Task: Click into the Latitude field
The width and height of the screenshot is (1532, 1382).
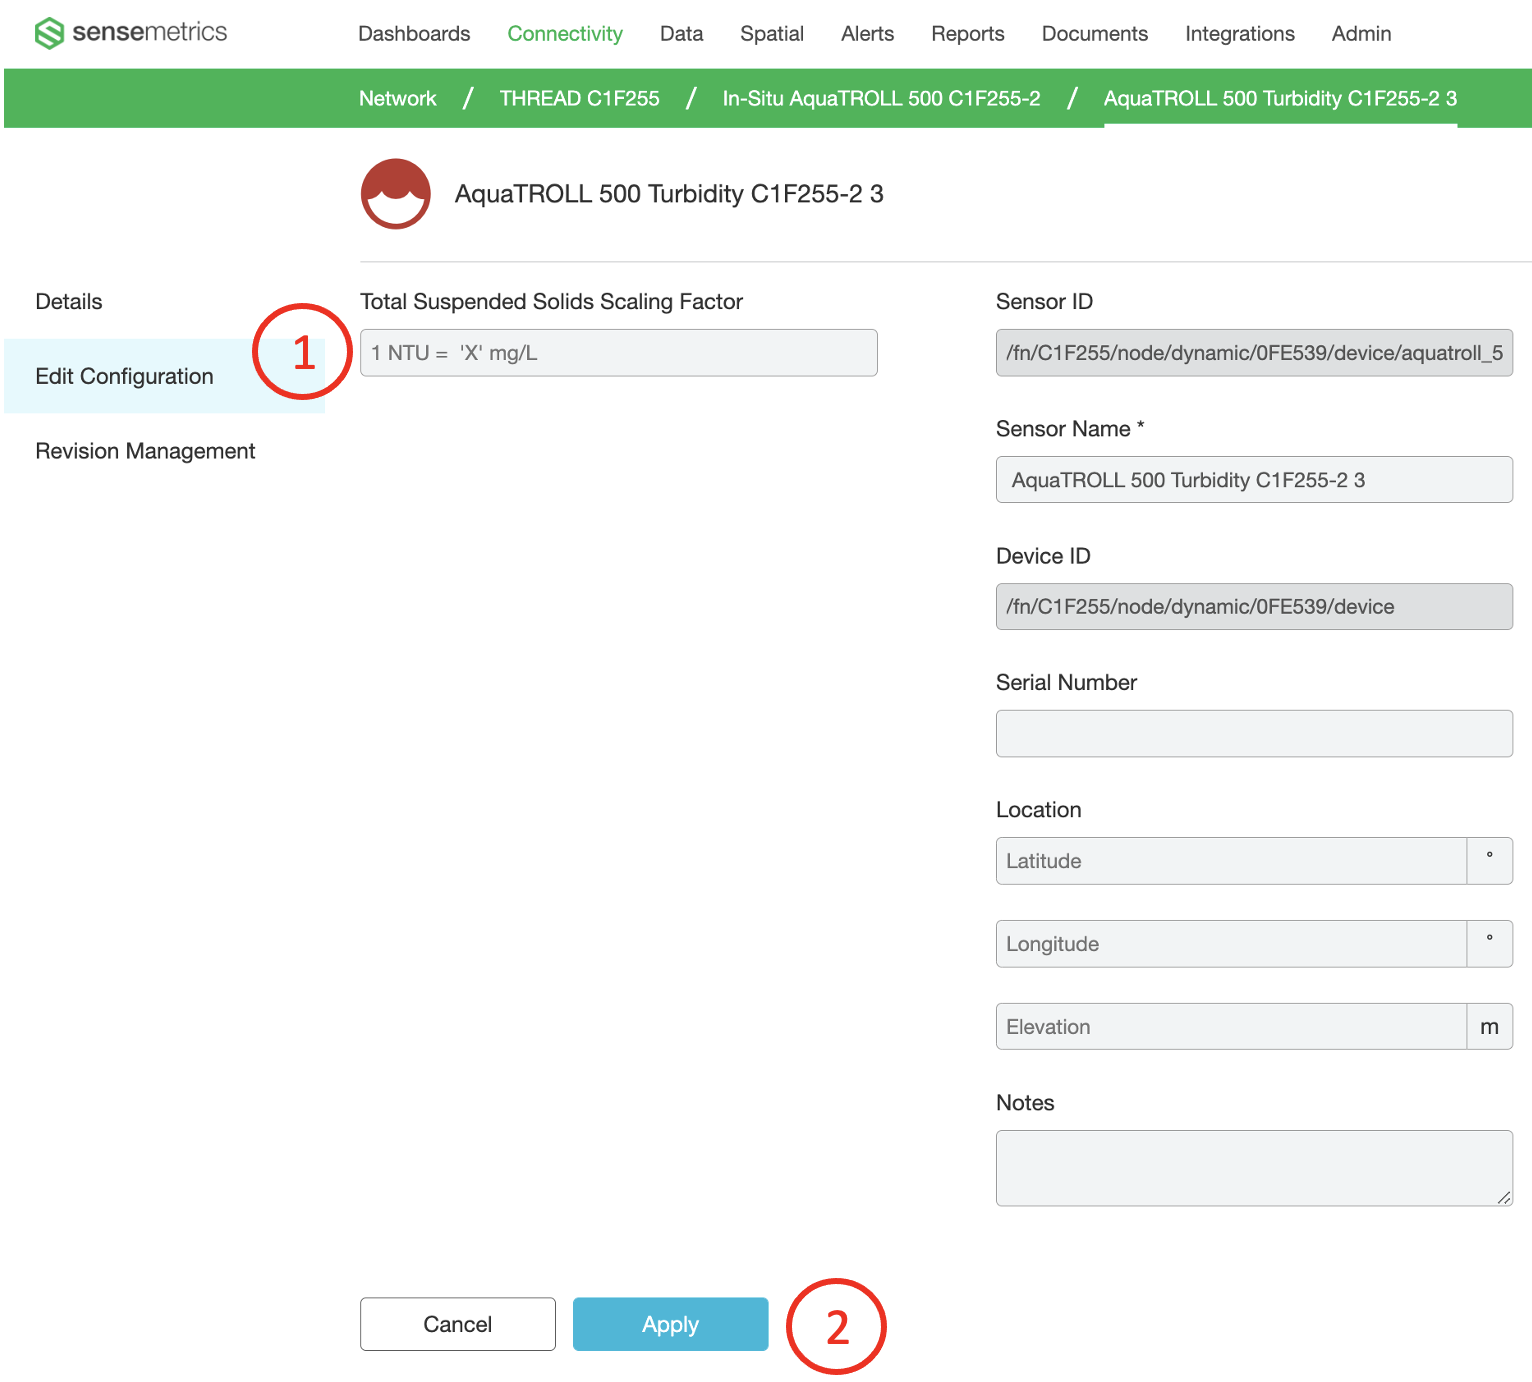Action: (x=1231, y=861)
